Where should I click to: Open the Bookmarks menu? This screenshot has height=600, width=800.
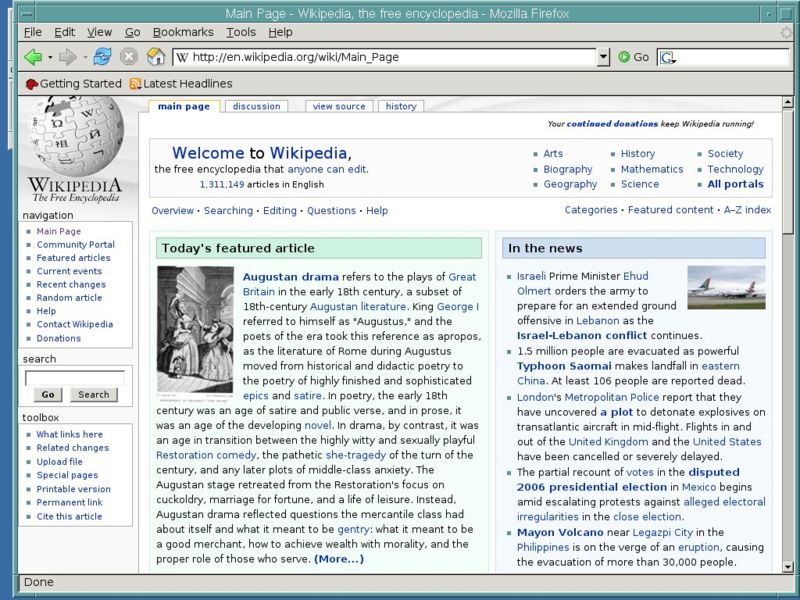pyautogui.click(x=183, y=32)
